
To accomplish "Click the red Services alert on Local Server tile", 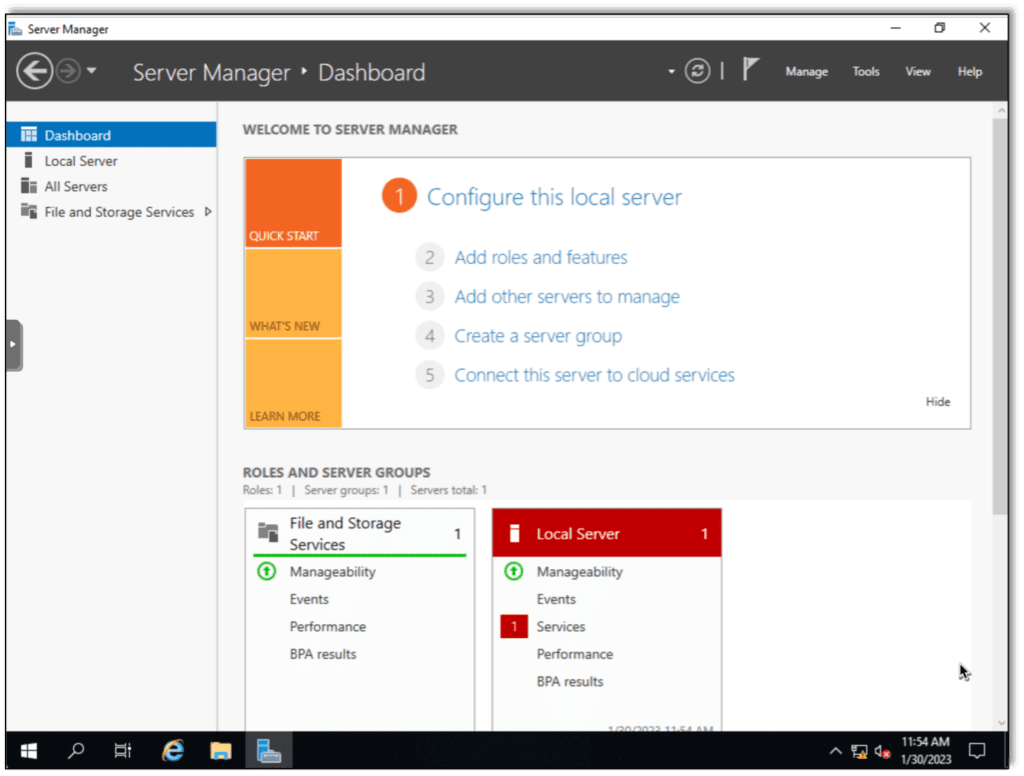I will [x=513, y=626].
